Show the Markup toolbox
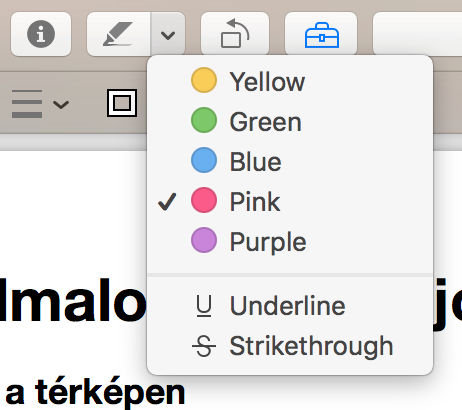 click(322, 35)
